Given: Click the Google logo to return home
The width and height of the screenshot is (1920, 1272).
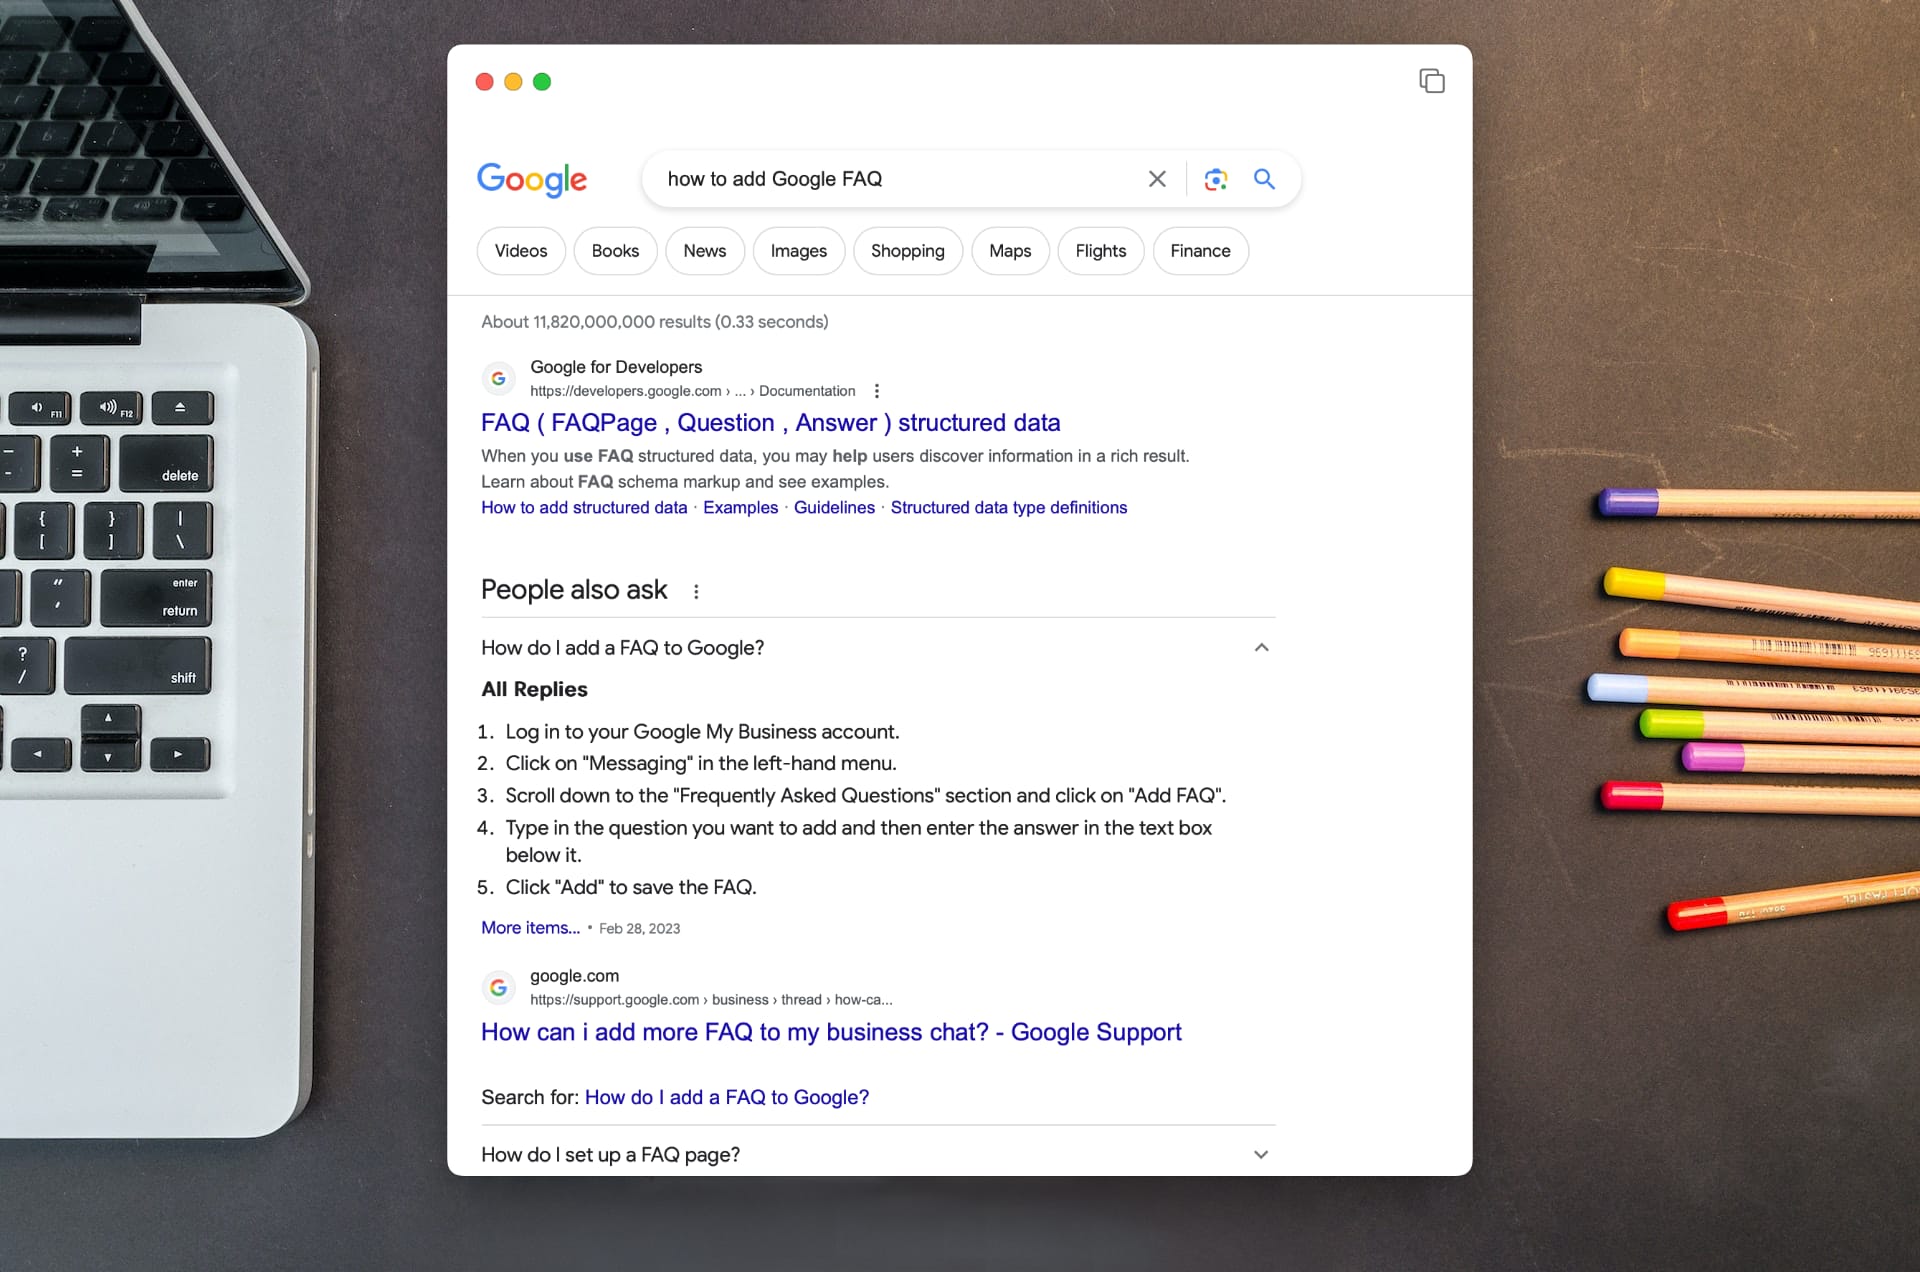Looking at the screenshot, I should click(532, 180).
